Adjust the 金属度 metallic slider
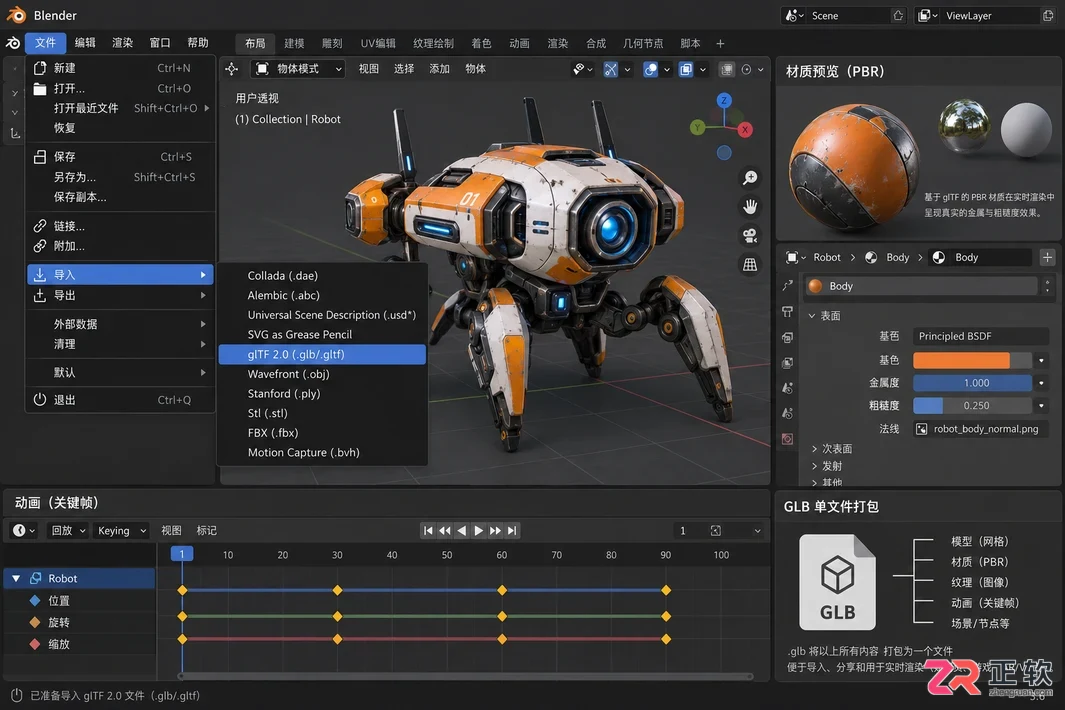The width and height of the screenshot is (1065, 710). 972,383
